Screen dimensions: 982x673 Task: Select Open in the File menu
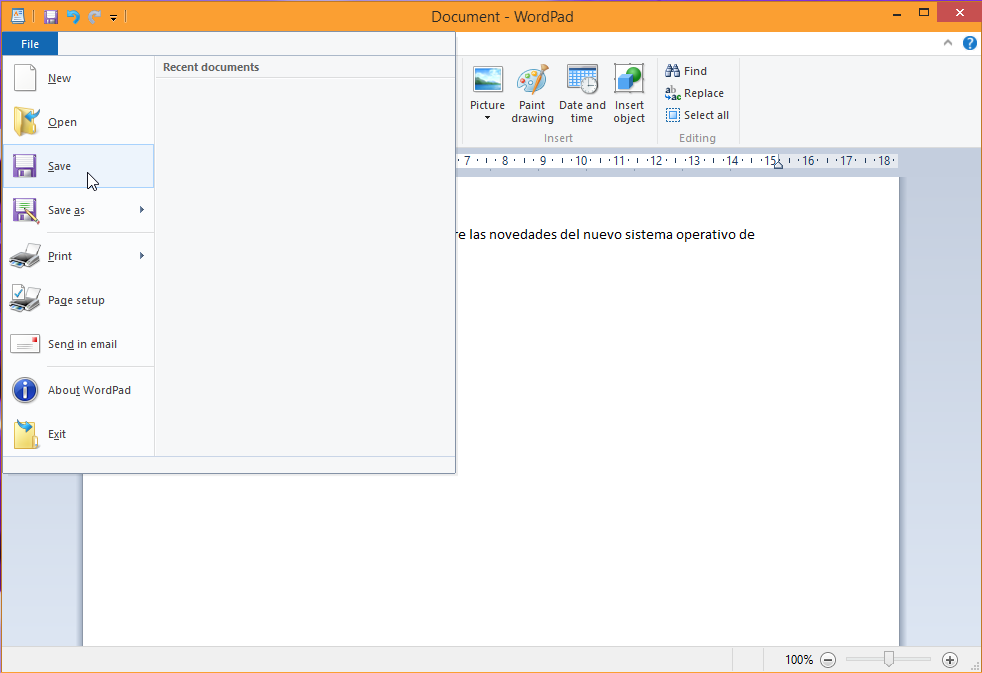point(62,122)
